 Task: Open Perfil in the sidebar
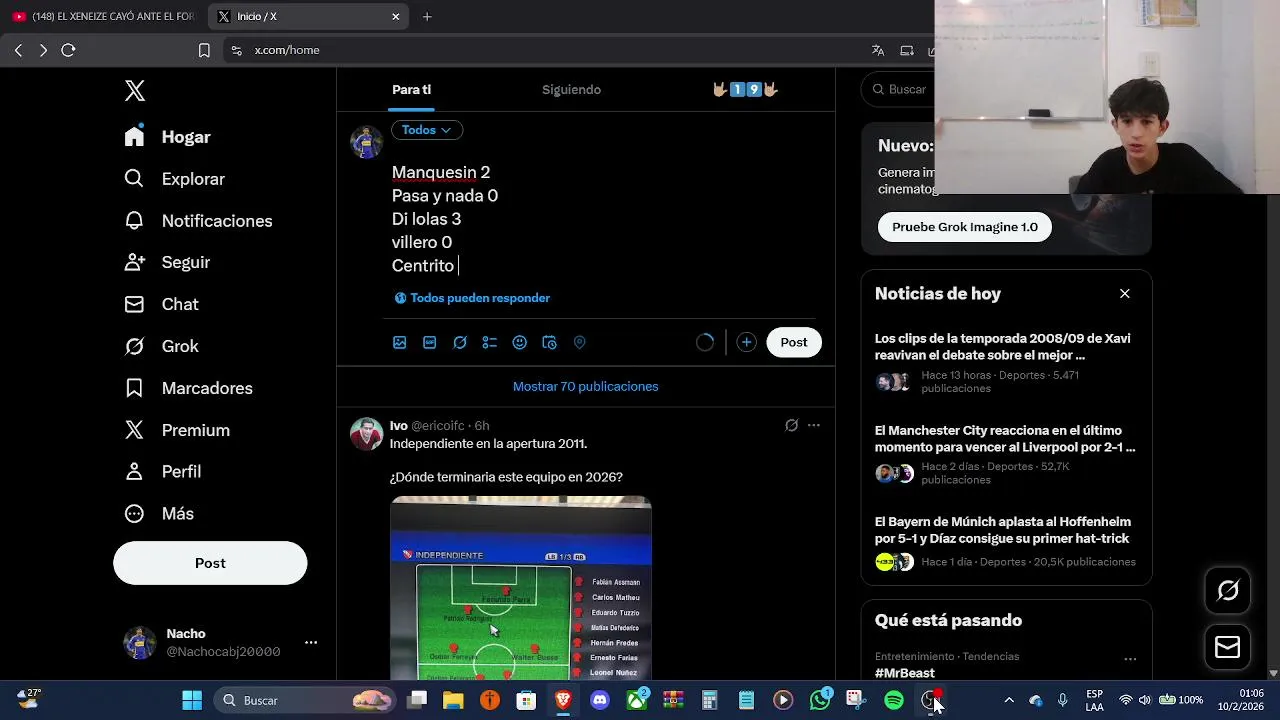pos(162,471)
